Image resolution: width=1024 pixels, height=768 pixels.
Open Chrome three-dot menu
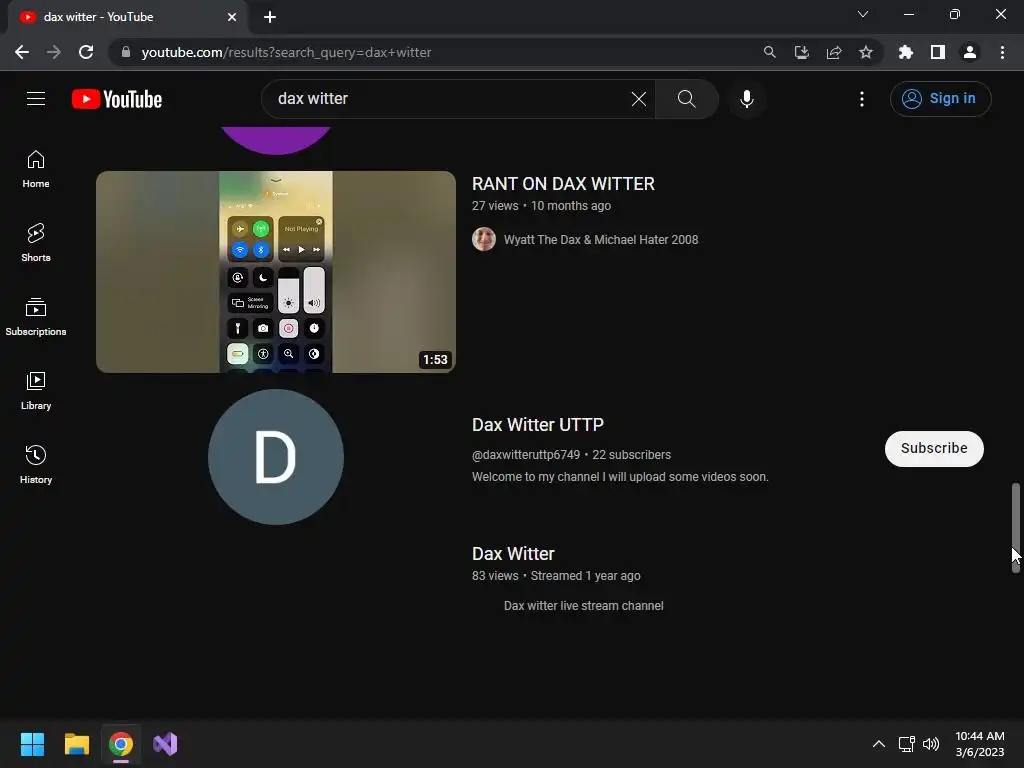coord(1002,52)
